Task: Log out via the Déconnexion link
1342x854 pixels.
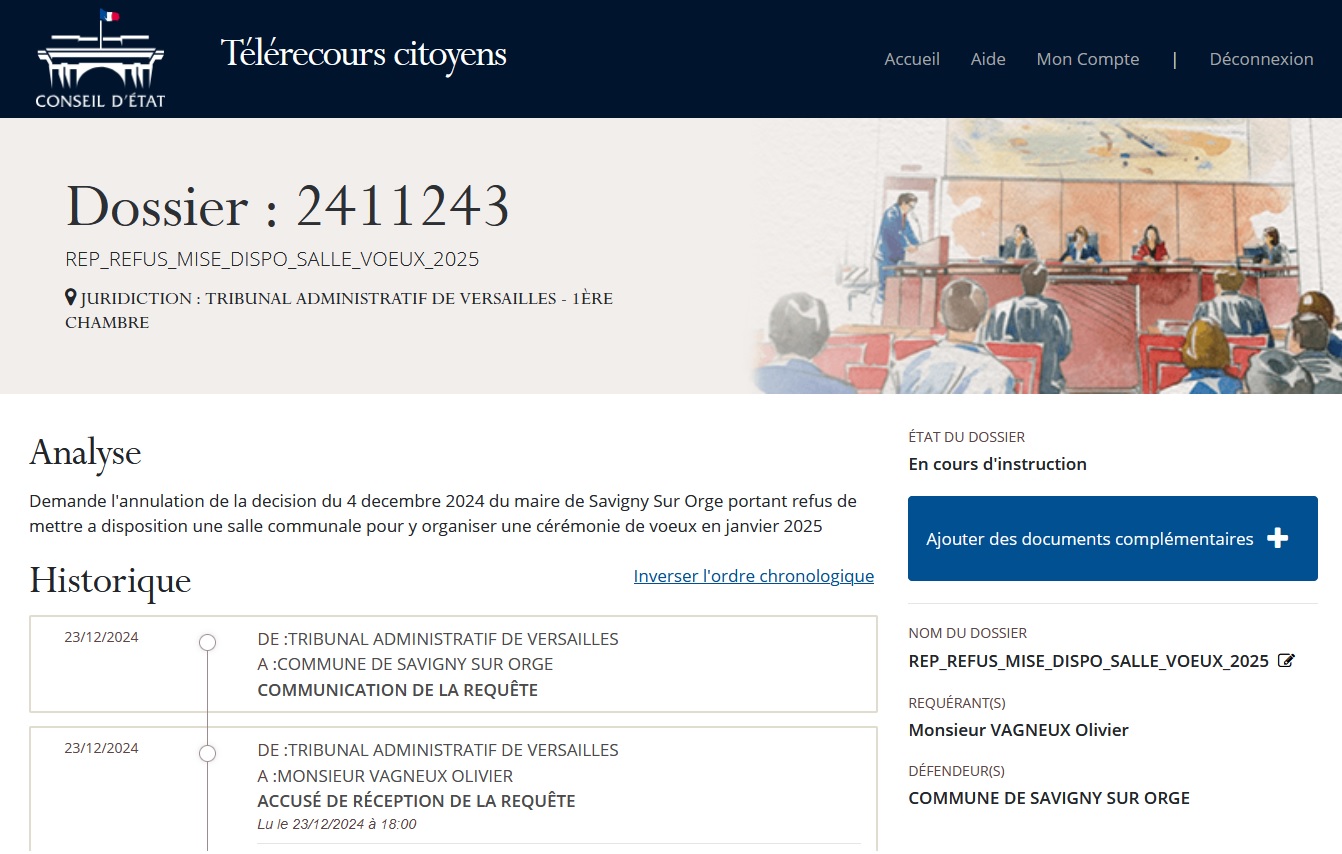Action: 1260,59
